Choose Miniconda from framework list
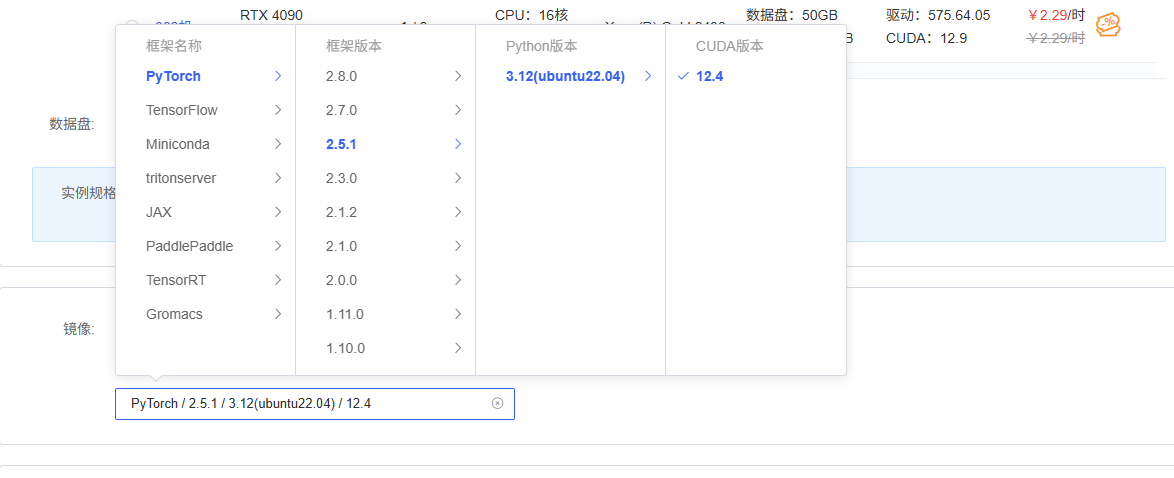 (205, 144)
